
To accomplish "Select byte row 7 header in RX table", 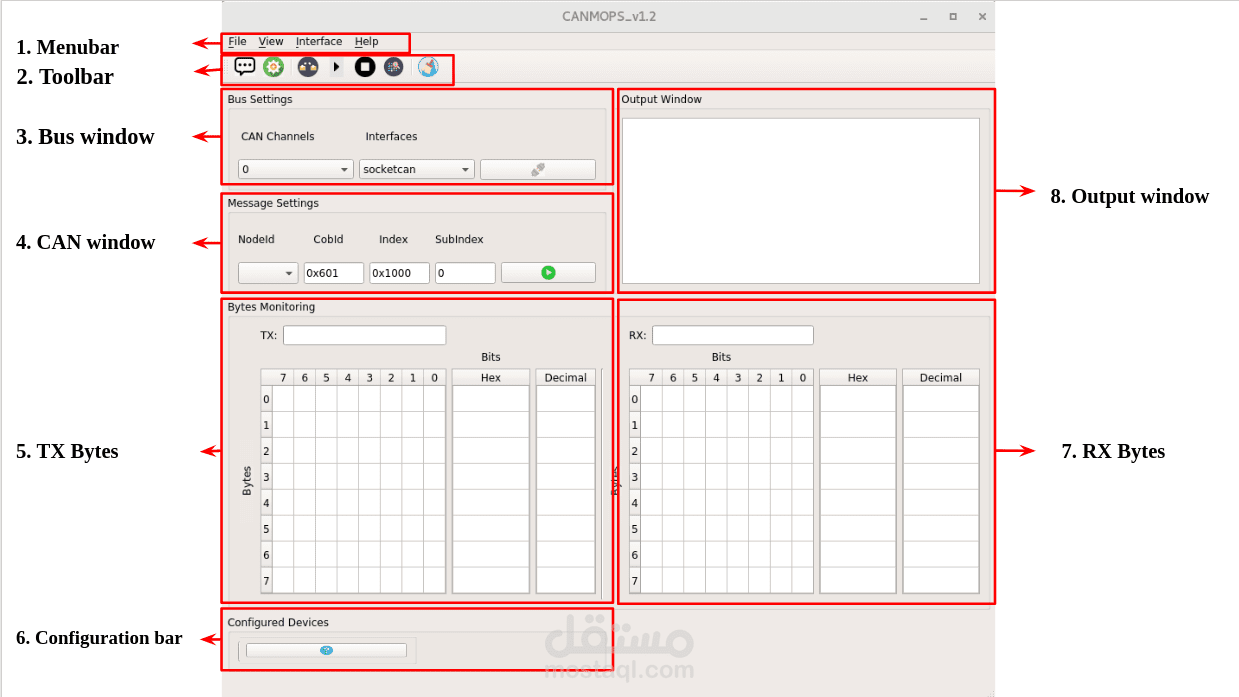I will tap(635, 581).
